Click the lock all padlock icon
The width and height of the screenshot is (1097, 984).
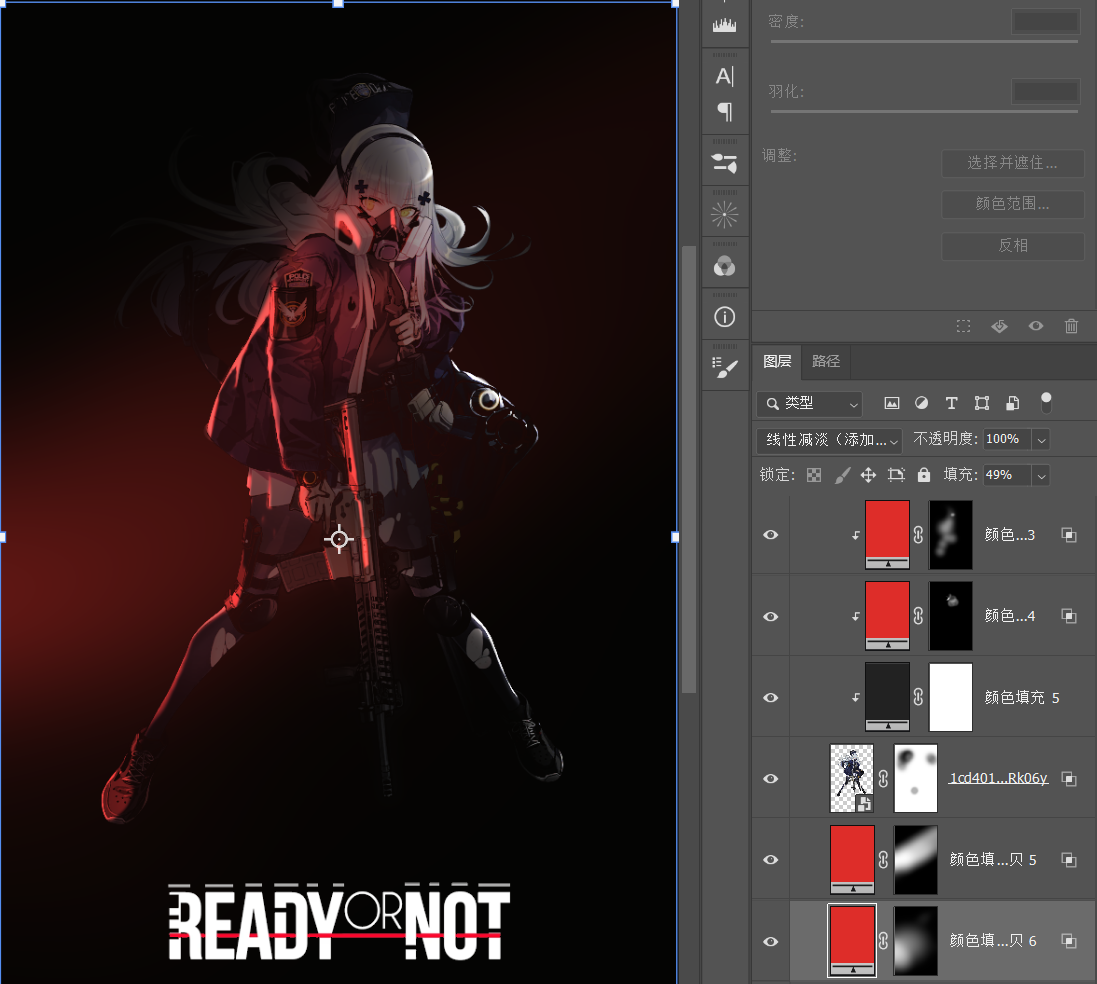click(x=923, y=475)
